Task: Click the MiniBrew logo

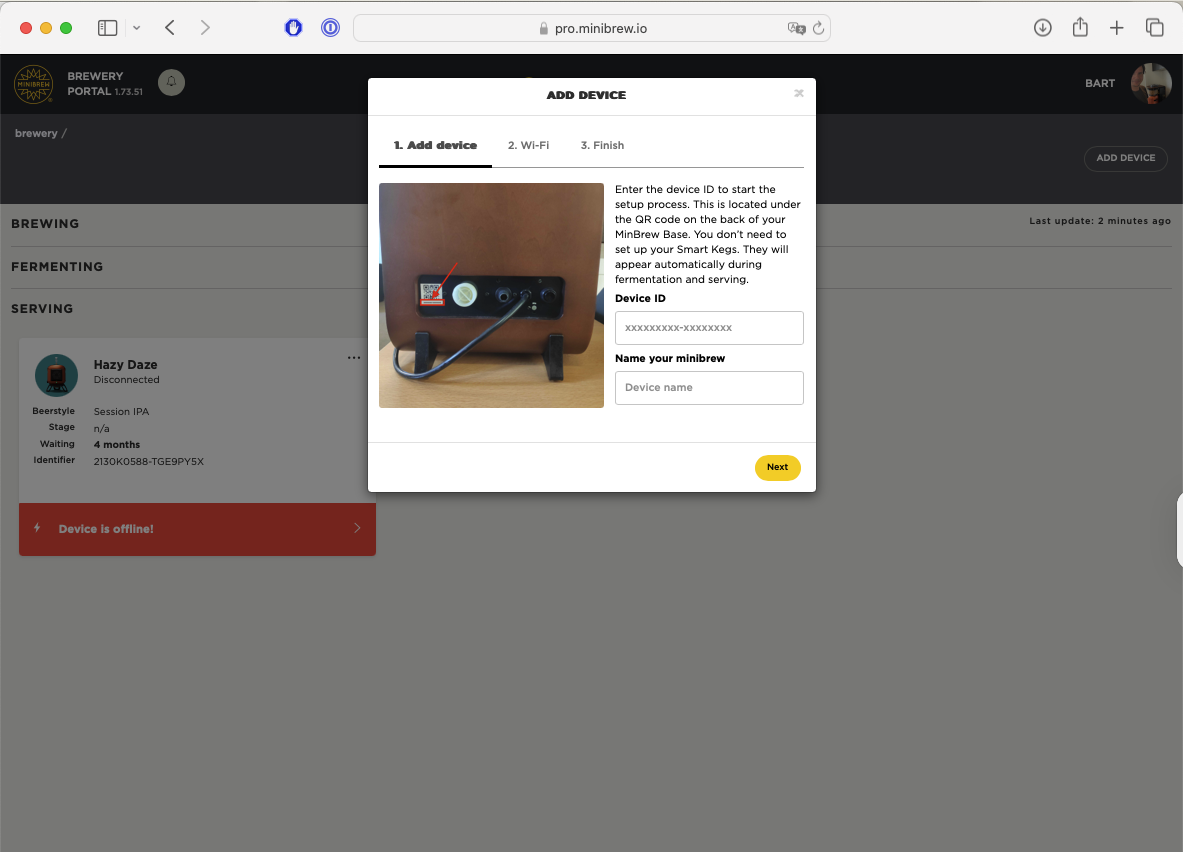Action: click(x=34, y=84)
